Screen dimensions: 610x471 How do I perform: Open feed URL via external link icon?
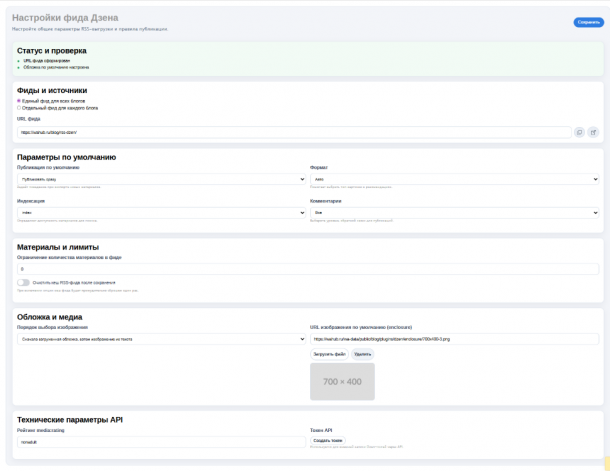pyautogui.click(x=593, y=132)
